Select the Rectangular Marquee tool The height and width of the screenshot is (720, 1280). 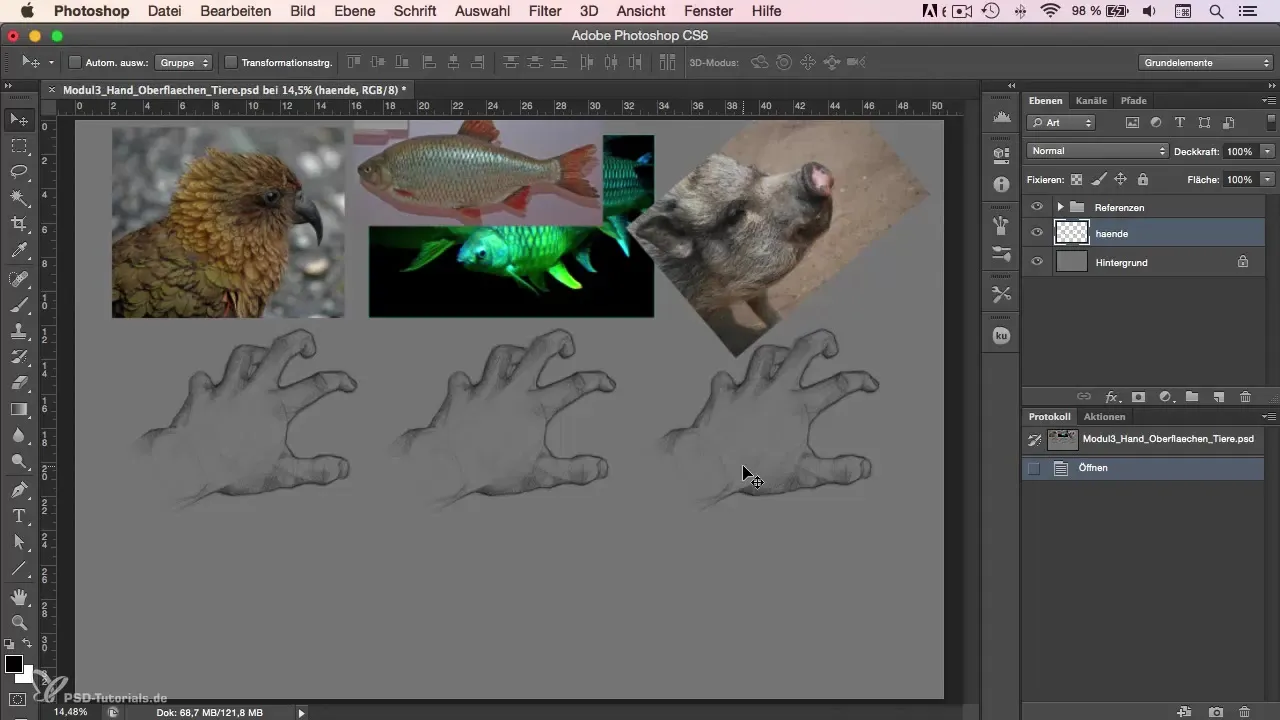[19, 146]
